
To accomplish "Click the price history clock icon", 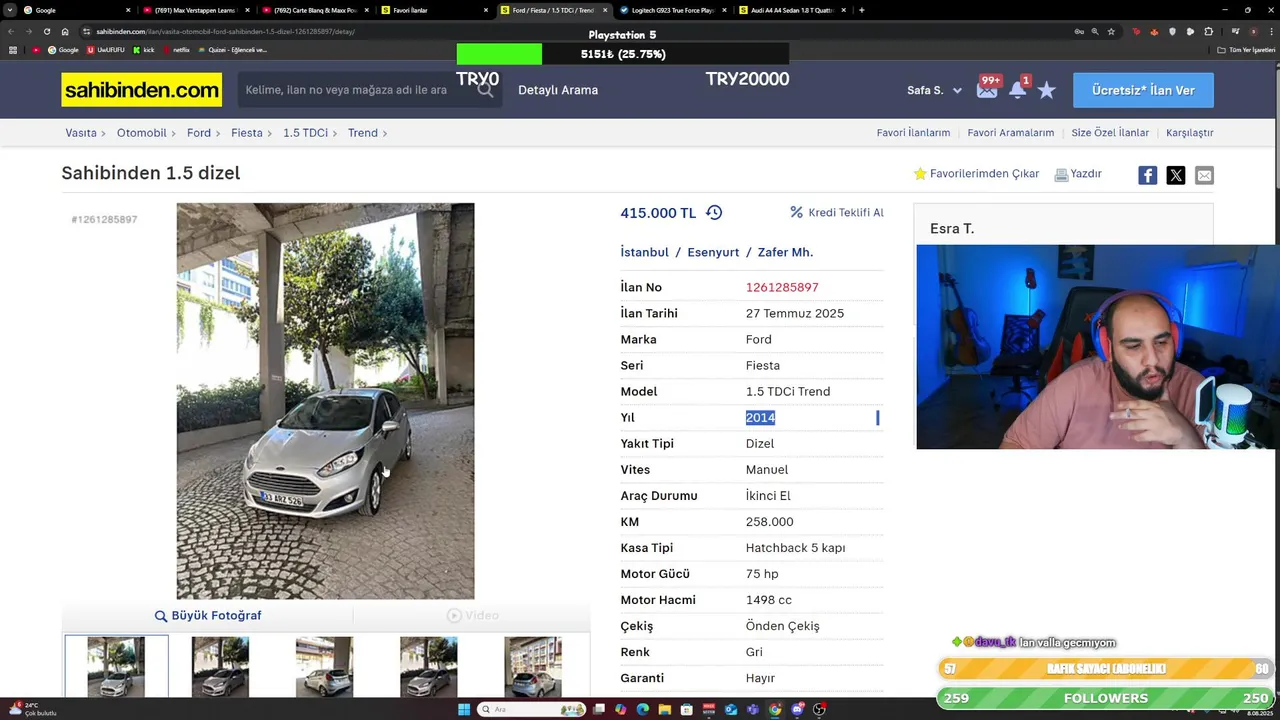I will (x=714, y=212).
